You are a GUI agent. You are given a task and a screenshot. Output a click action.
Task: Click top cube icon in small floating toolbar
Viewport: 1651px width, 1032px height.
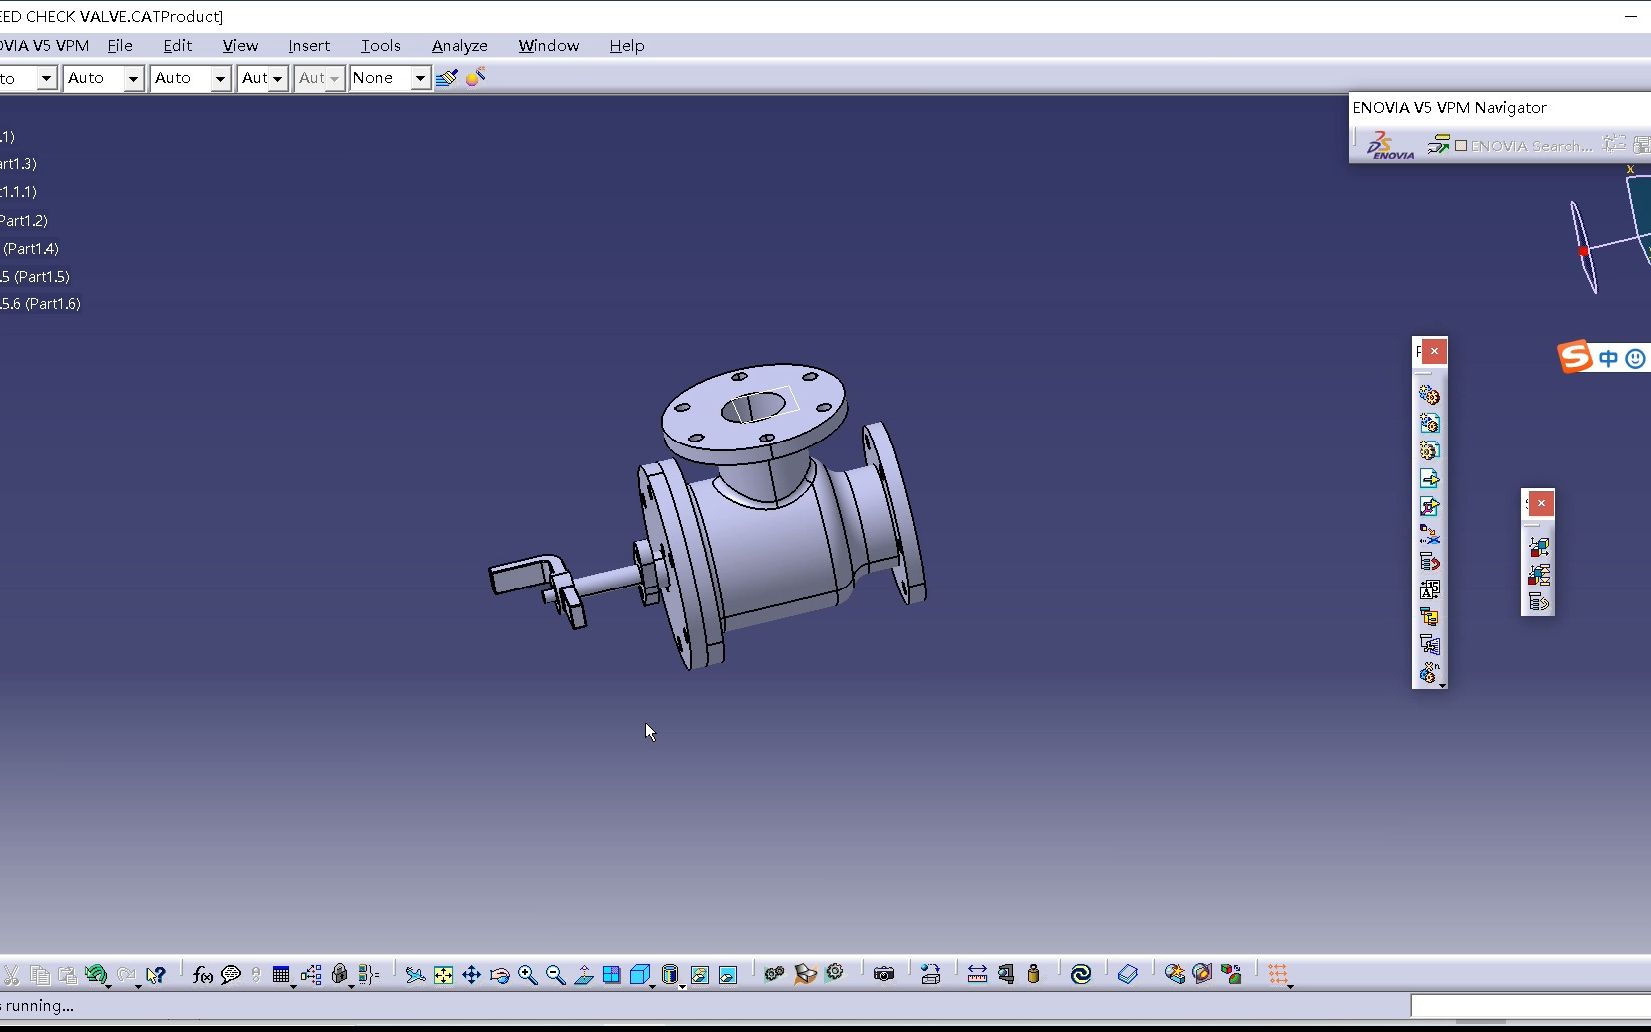1539,547
